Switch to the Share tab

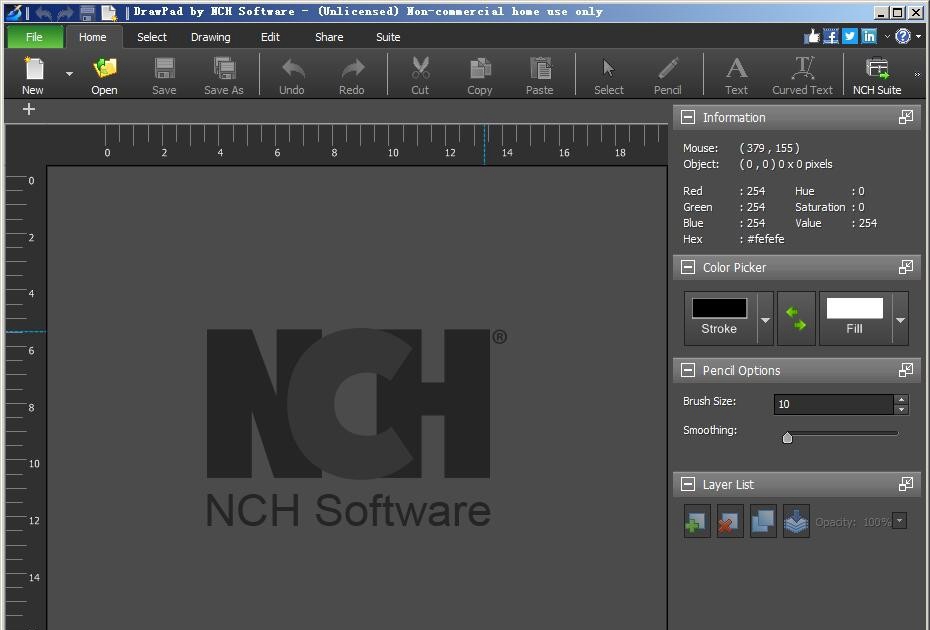(329, 37)
